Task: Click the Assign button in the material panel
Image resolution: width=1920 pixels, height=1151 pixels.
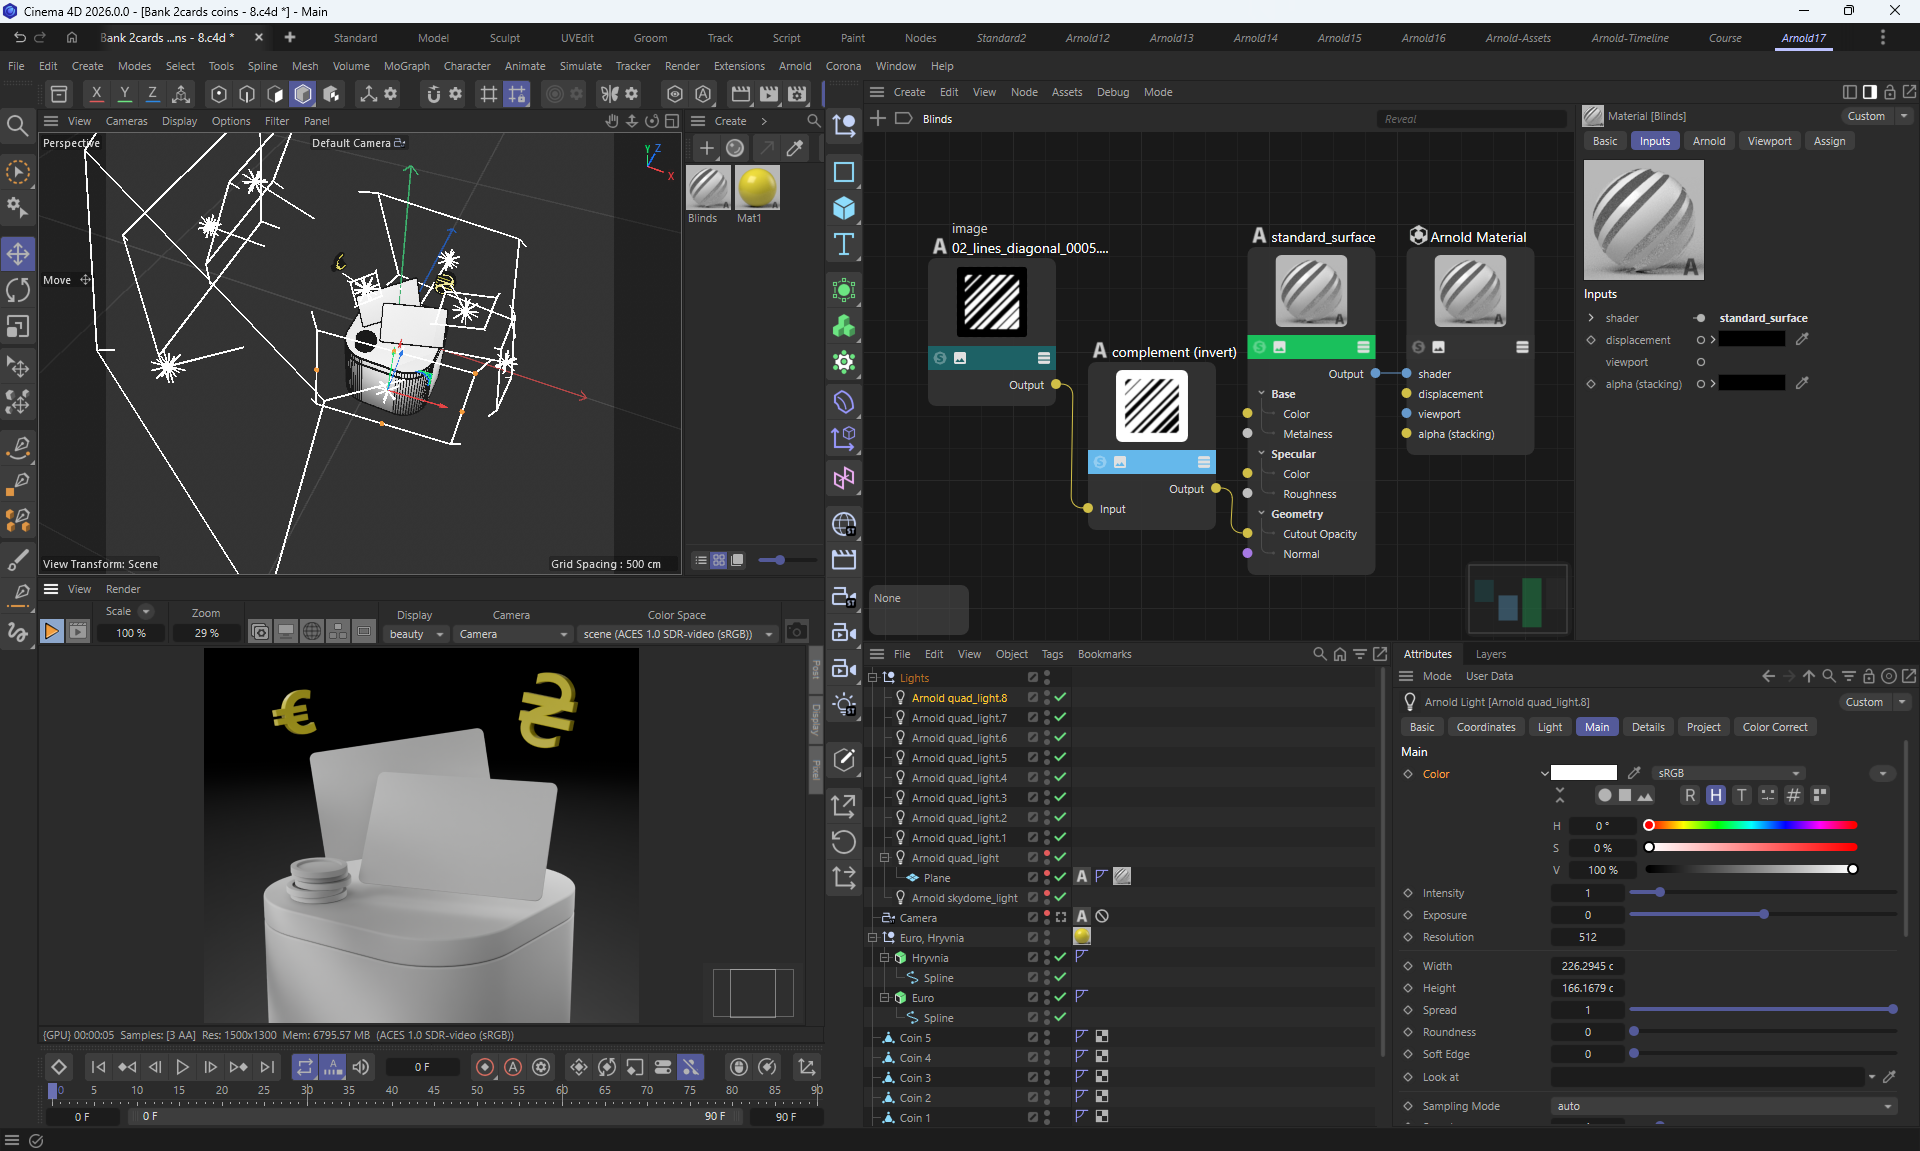Action: coord(1829,141)
